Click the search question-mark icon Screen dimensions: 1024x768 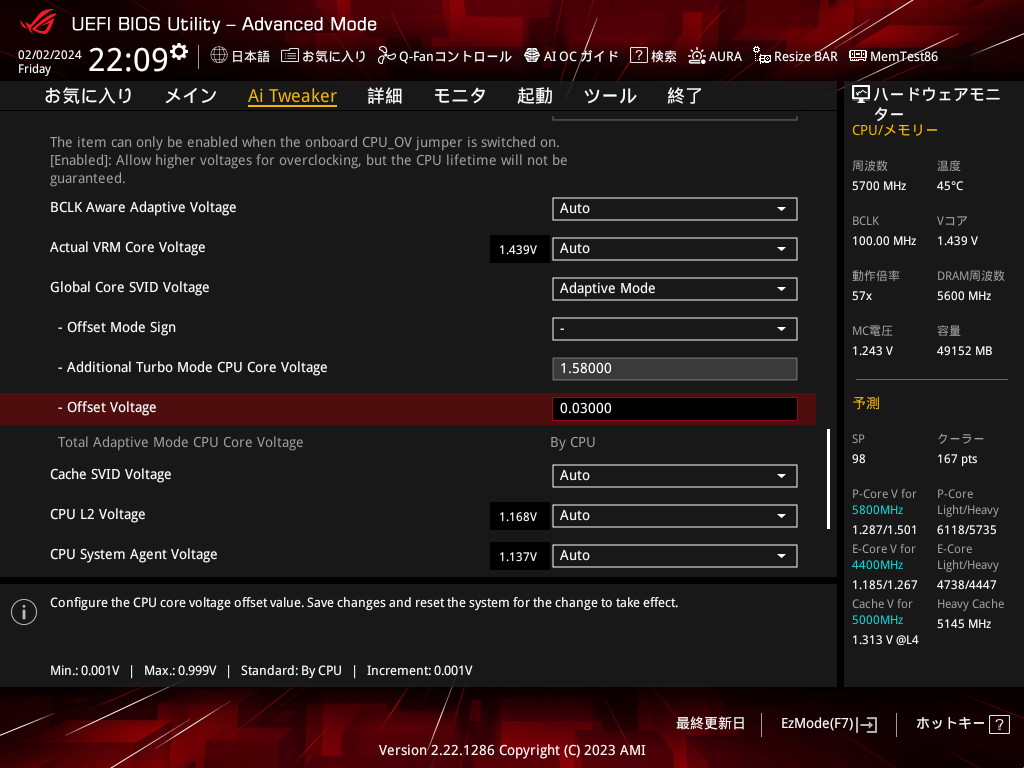click(x=638, y=56)
